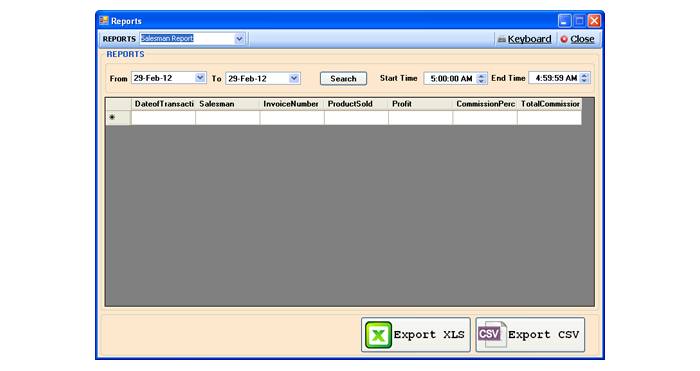This screenshot has width=700, height=371.
Task: Click the green Excel icon for Export XLS
Action: (379, 335)
